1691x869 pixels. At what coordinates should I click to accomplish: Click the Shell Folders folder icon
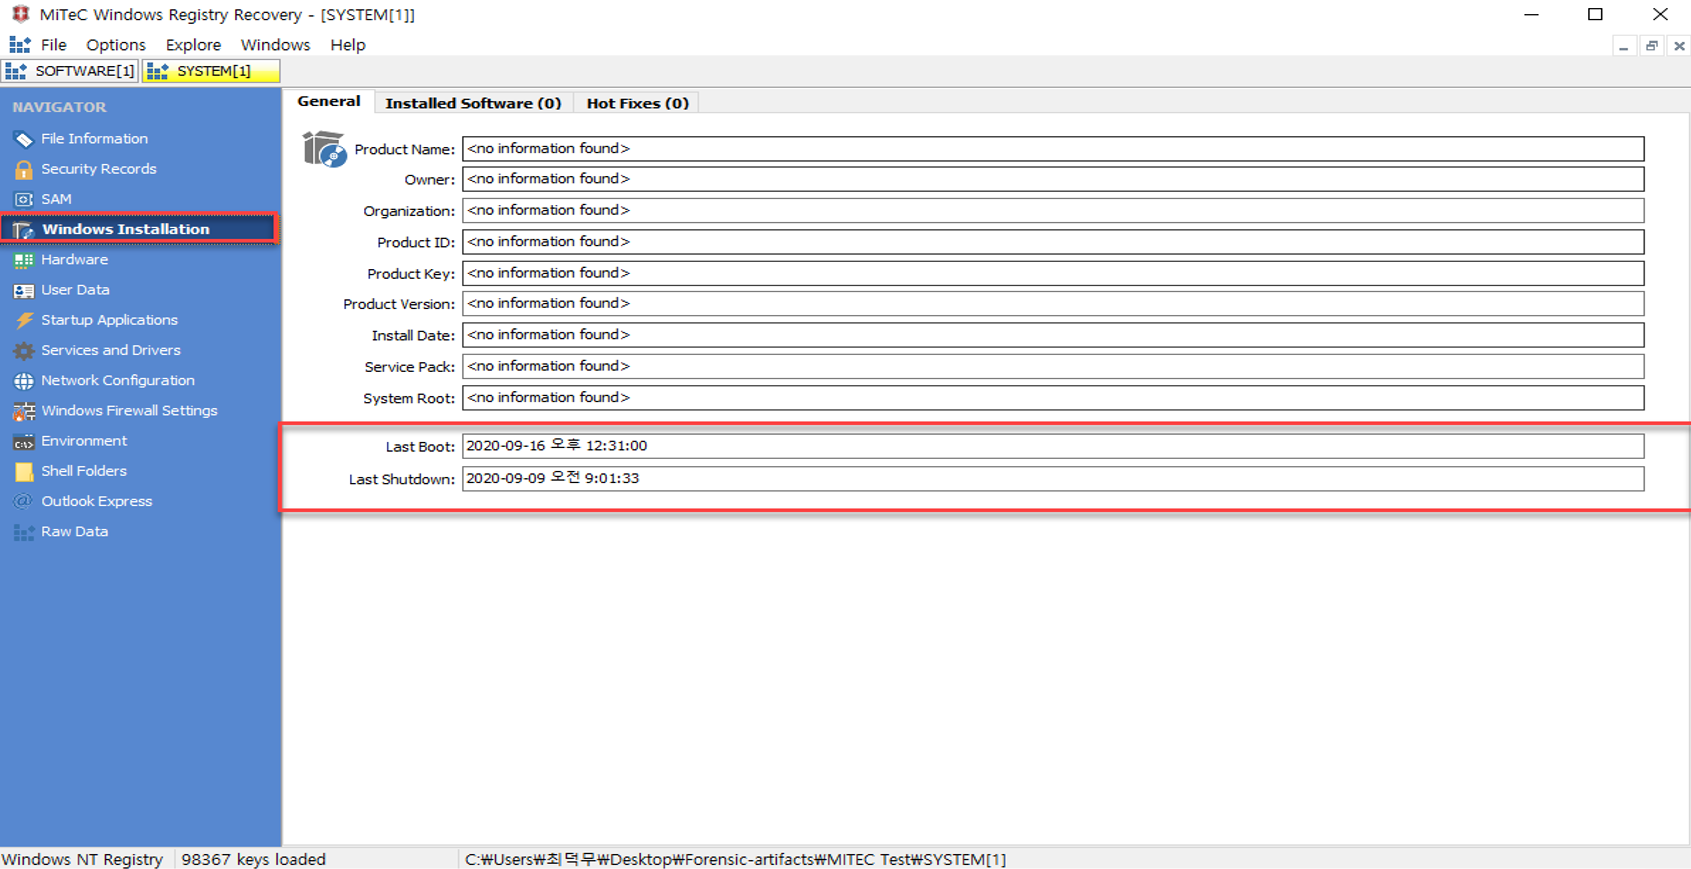pos(23,472)
